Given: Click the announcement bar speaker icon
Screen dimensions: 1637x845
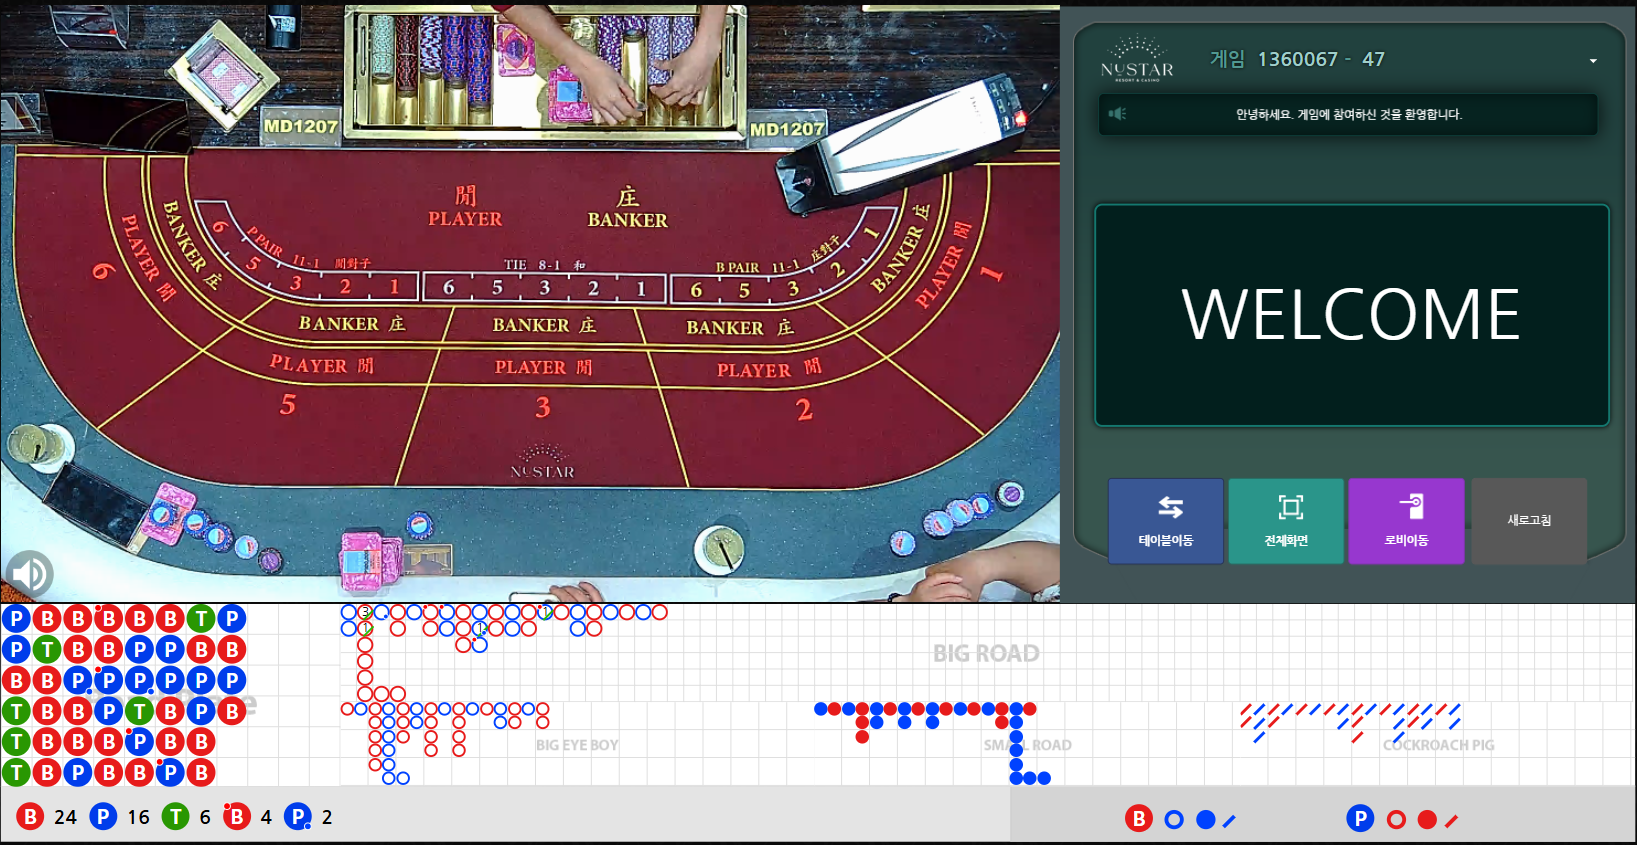Looking at the screenshot, I should click(x=1118, y=114).
